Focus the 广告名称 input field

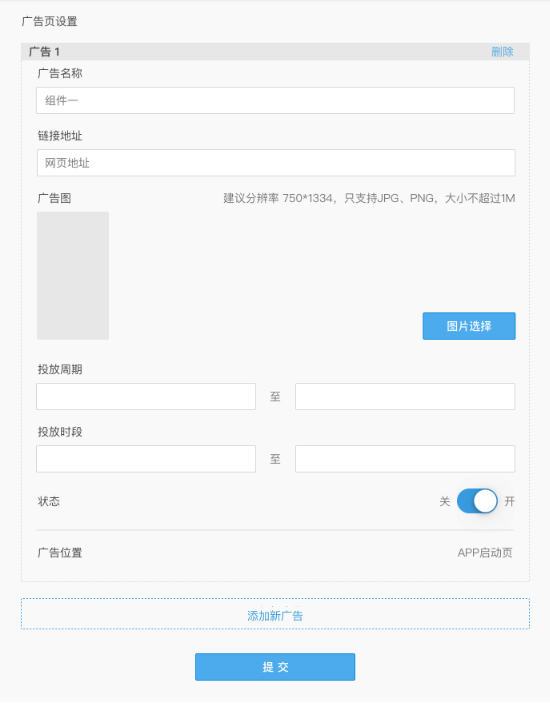click(275, 100)
